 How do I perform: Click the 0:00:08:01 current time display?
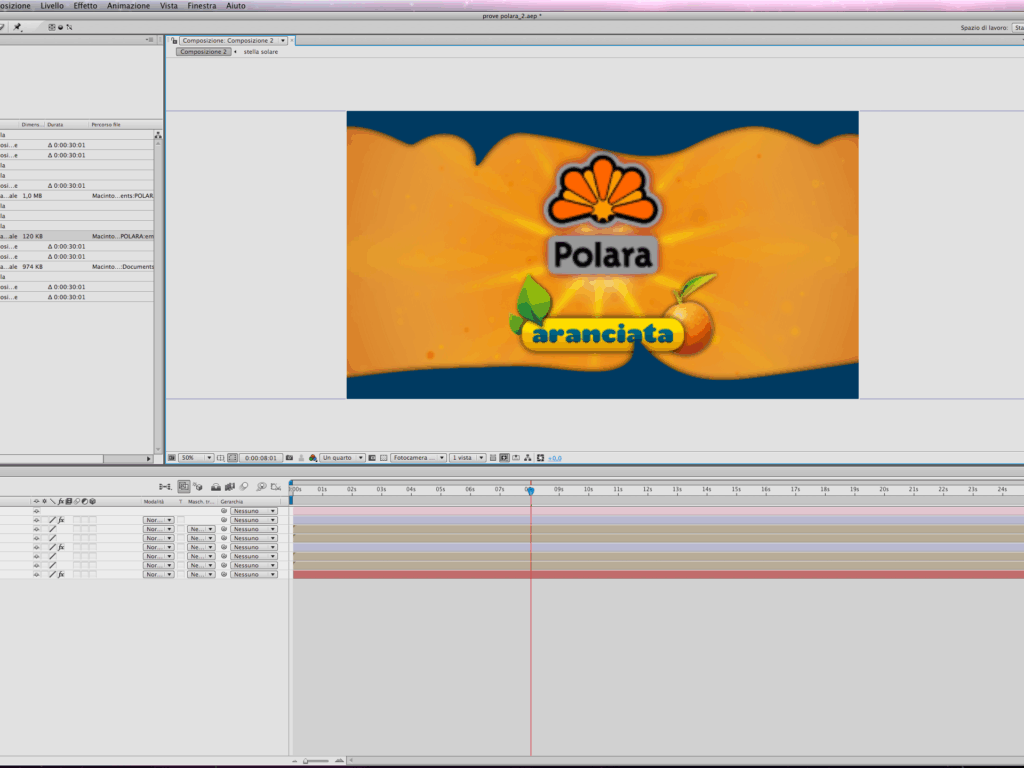(x=262, y=457)
